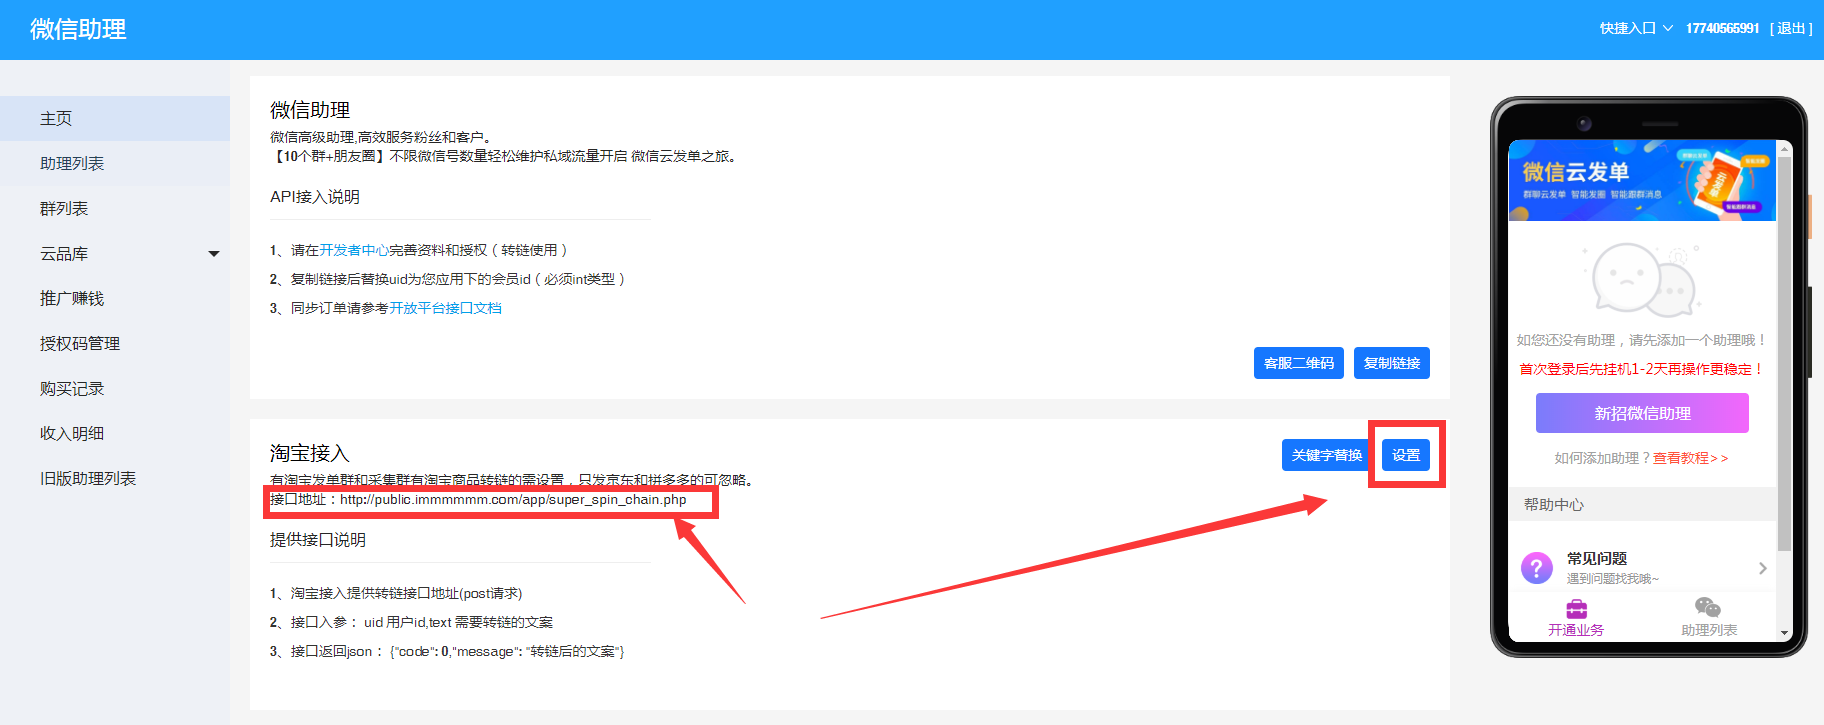Click the 接口地址 URL text
The image size is (1824, 725).
click(513, 500)
